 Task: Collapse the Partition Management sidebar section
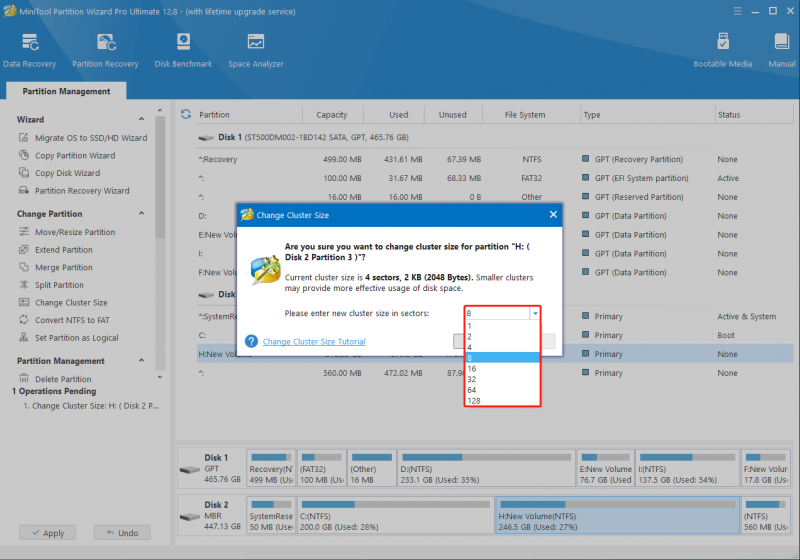[x=141, y=360]
